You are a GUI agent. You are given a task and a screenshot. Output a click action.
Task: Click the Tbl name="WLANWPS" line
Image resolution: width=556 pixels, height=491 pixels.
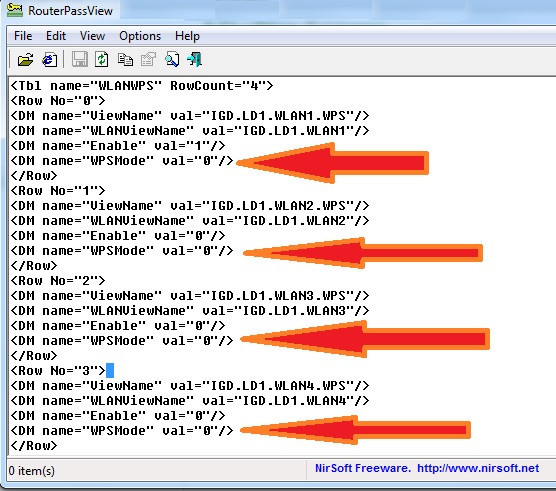coord(142,85)
